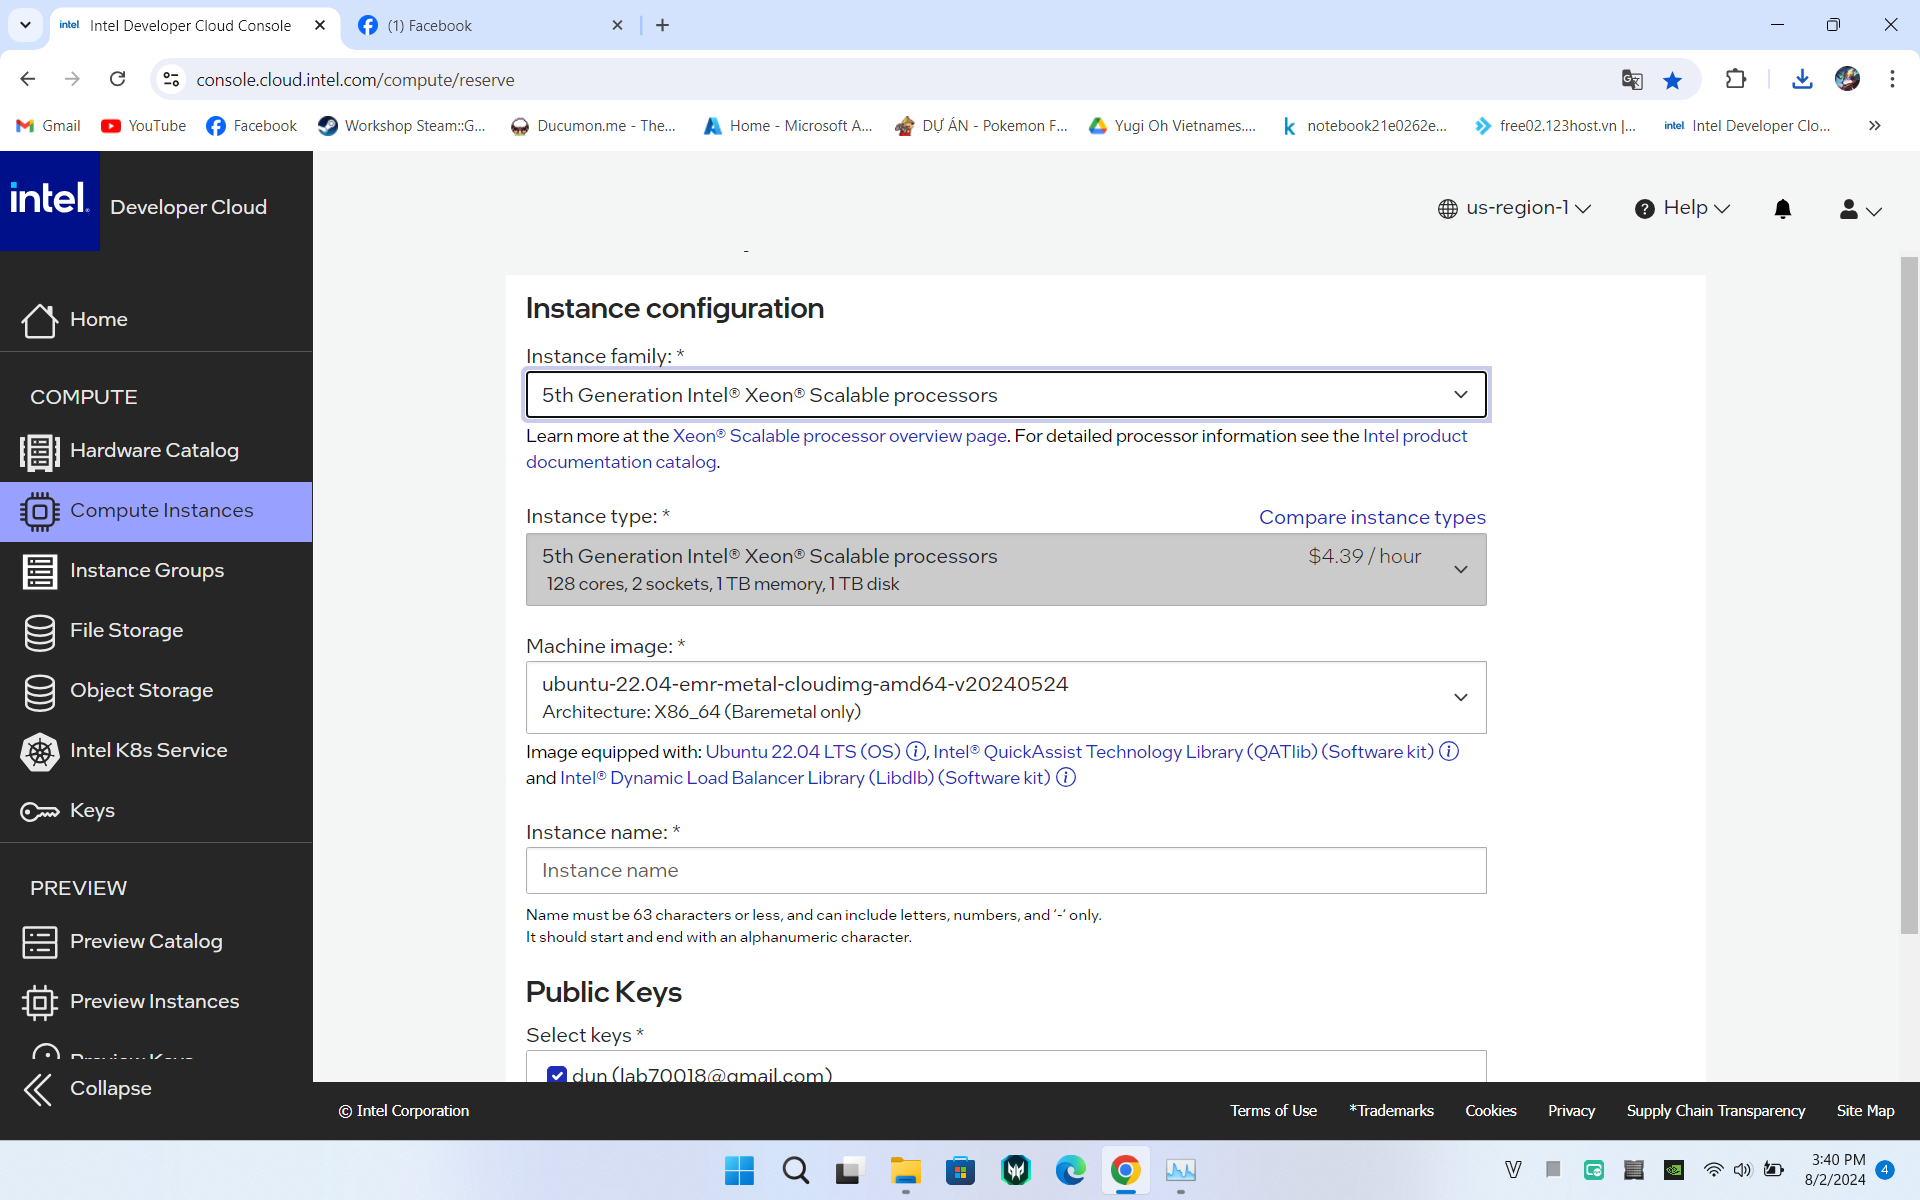Open Ubuntu 22.04 LTS (OS) link
The width and height of the screenshot is (1920, 1200).
click(803, 752)
